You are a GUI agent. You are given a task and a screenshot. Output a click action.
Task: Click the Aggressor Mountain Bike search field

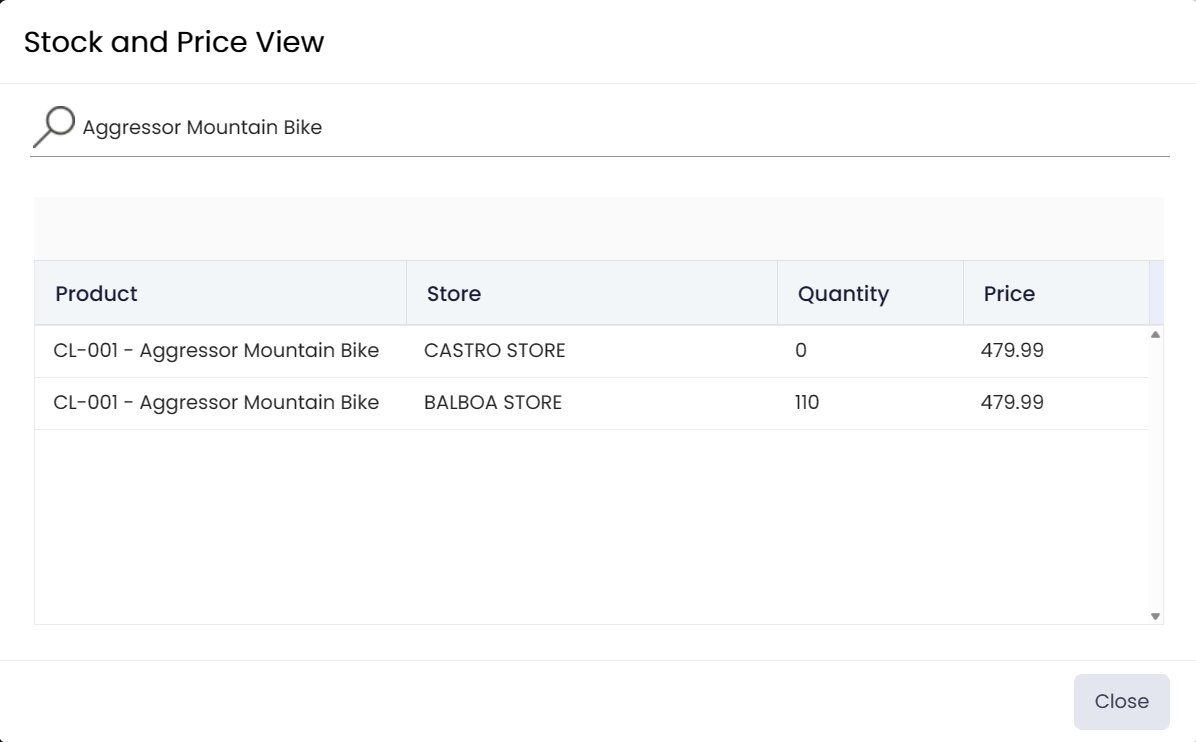[620, 128]
